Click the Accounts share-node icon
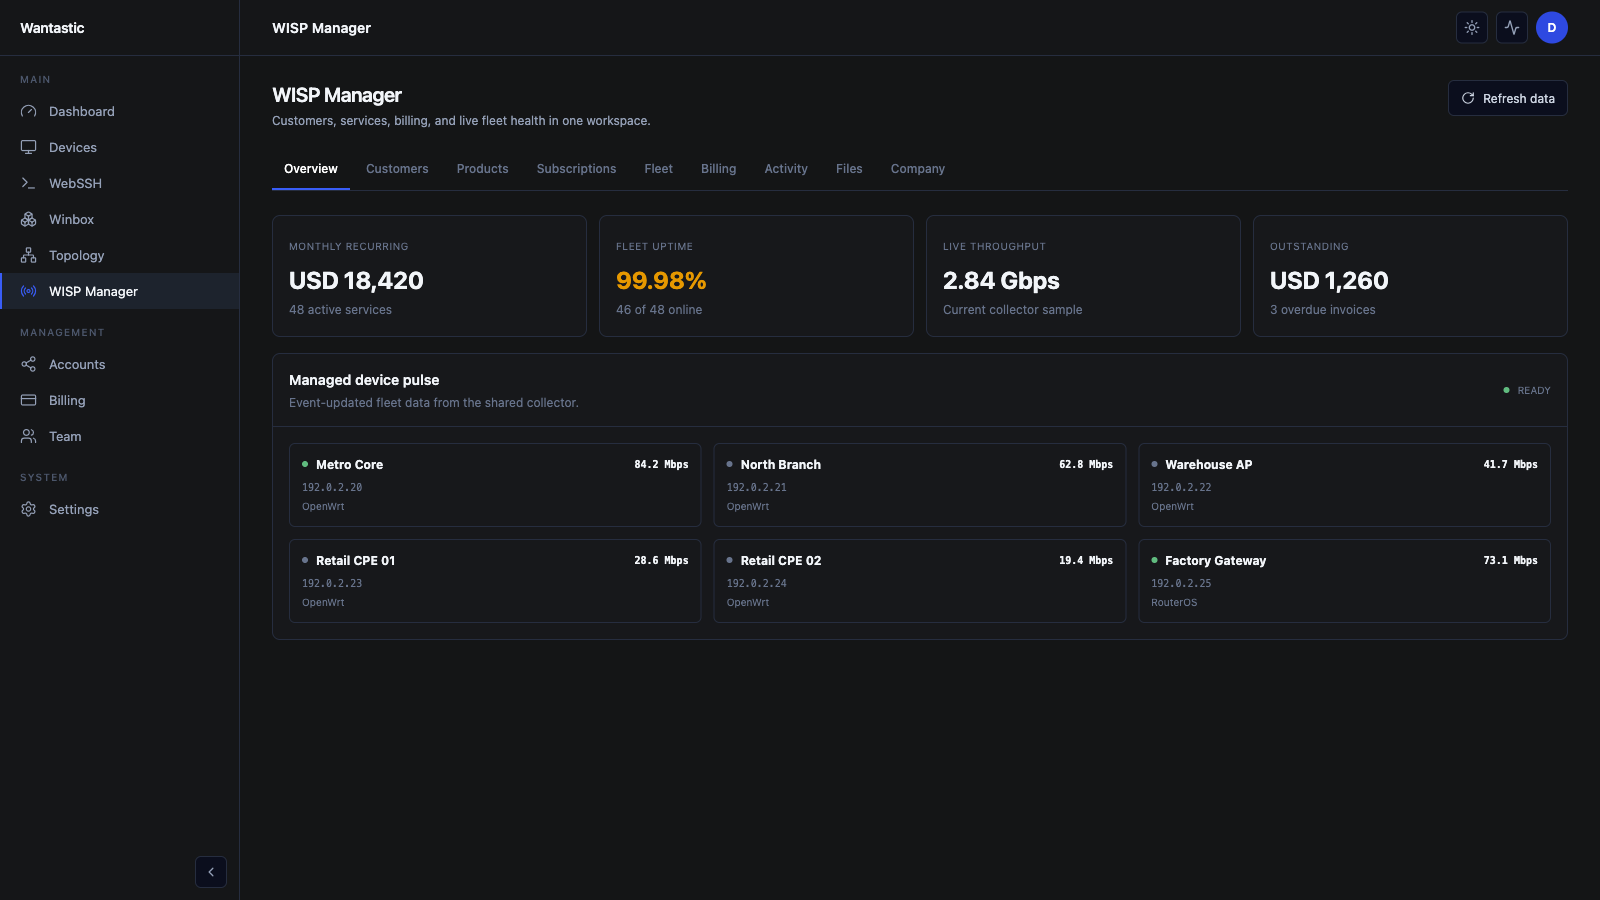The image size is (1600, 900). pyautogui.click(x=28, y=364)
